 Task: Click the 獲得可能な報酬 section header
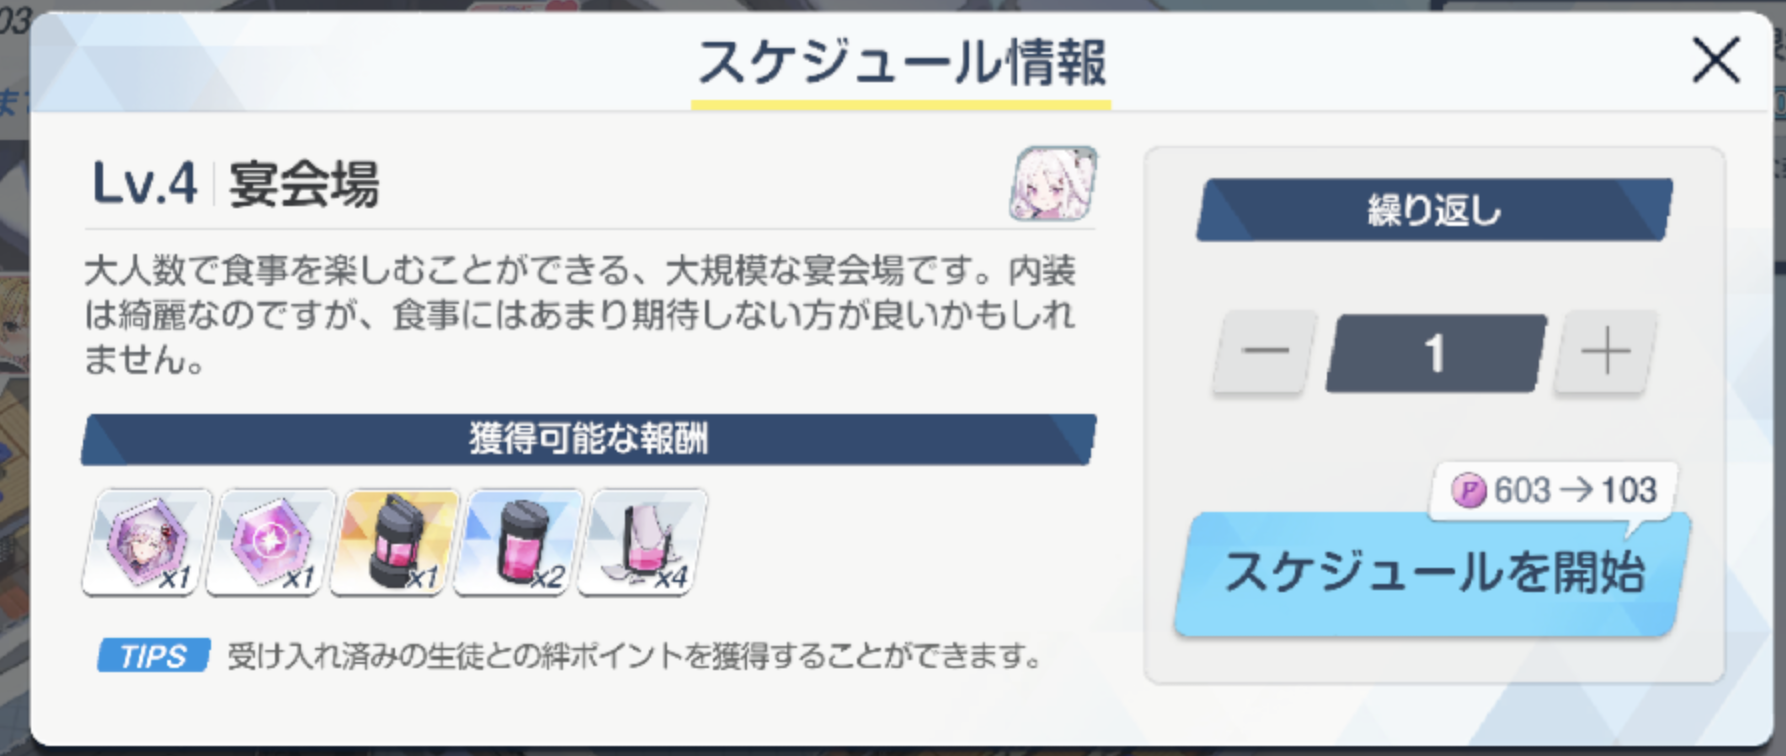coord(589,439)
